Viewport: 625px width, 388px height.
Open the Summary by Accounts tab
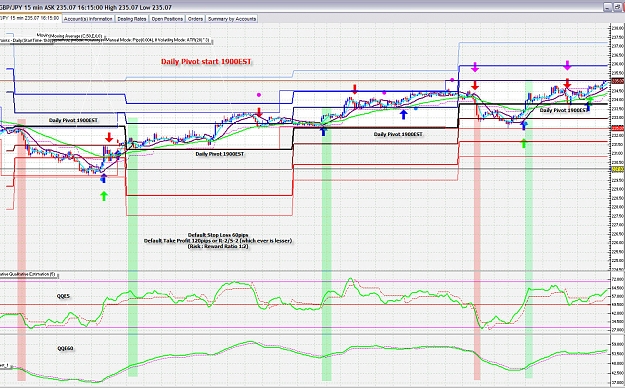point(232,19)
